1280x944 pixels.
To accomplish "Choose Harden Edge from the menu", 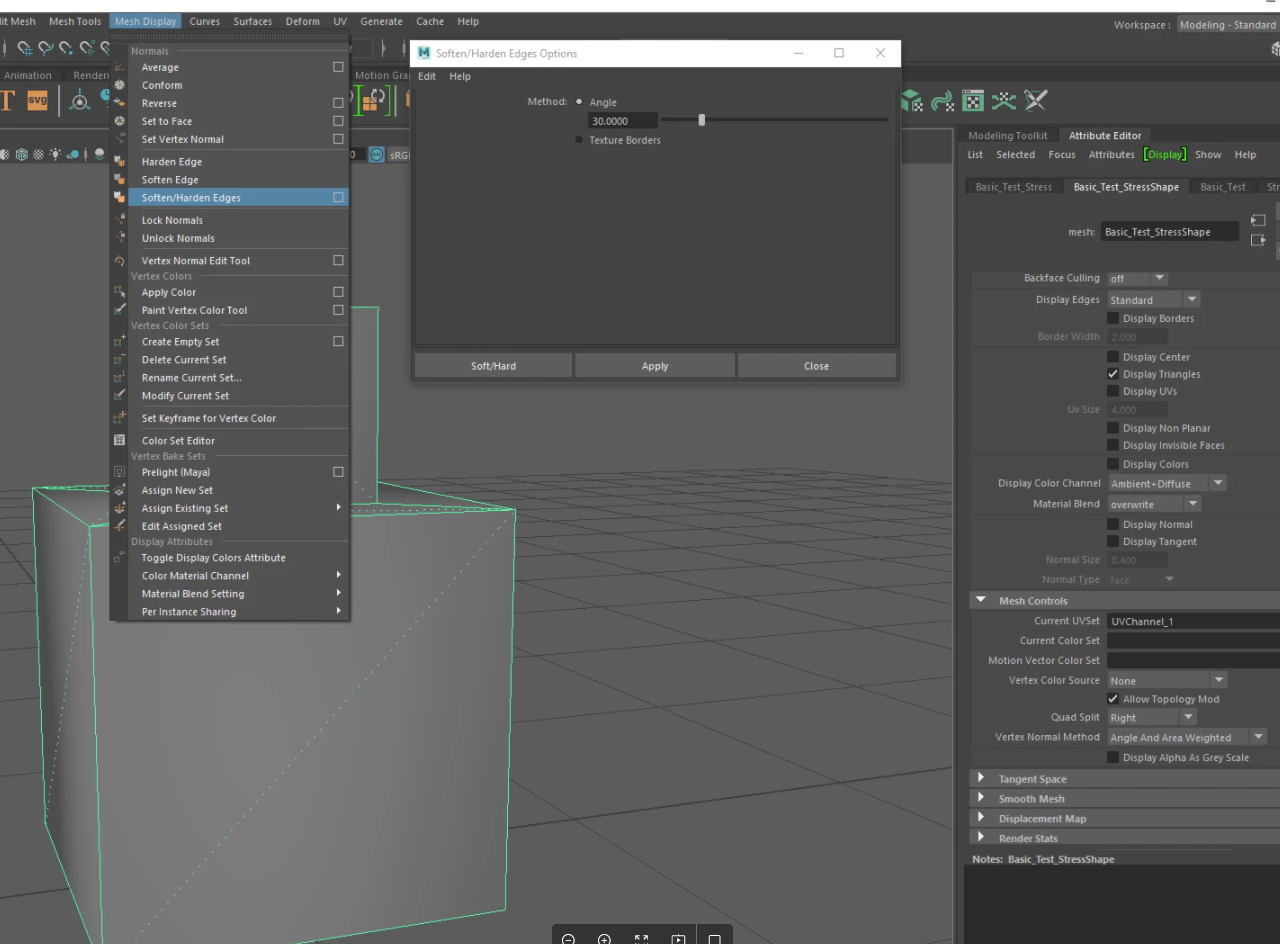I will 171,162.
